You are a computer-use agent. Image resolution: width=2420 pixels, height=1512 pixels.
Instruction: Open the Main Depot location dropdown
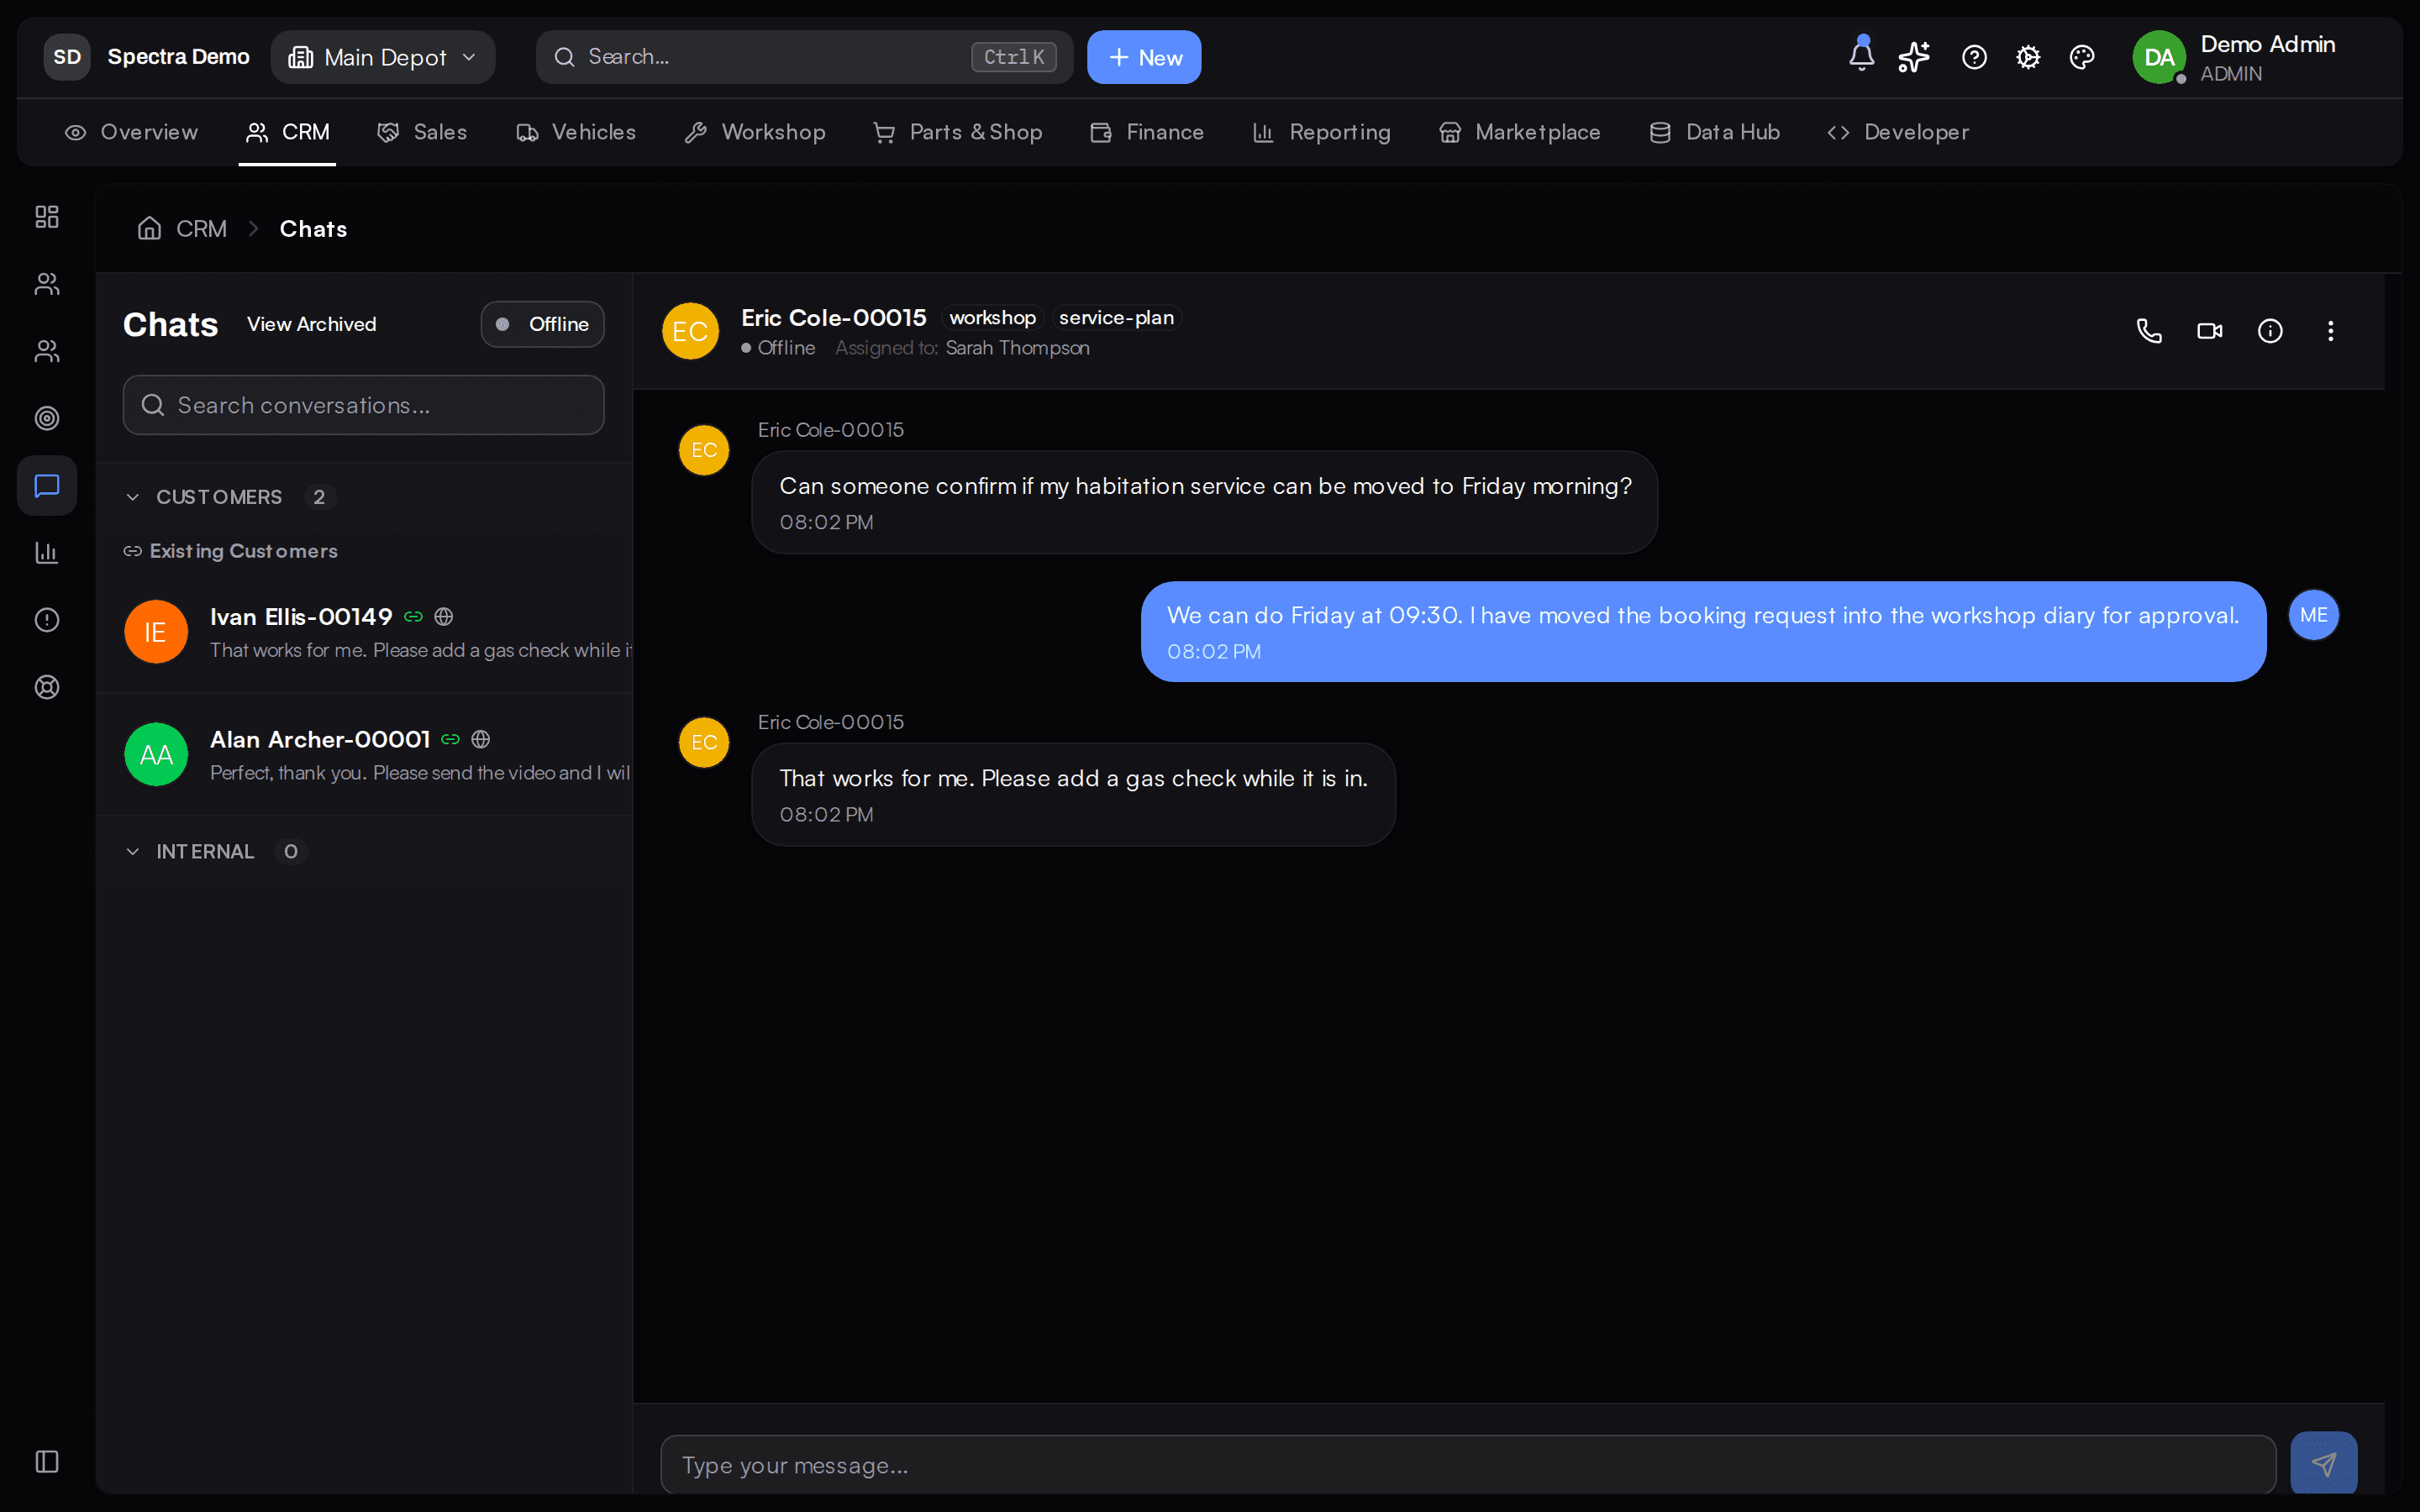click(383, 57)
